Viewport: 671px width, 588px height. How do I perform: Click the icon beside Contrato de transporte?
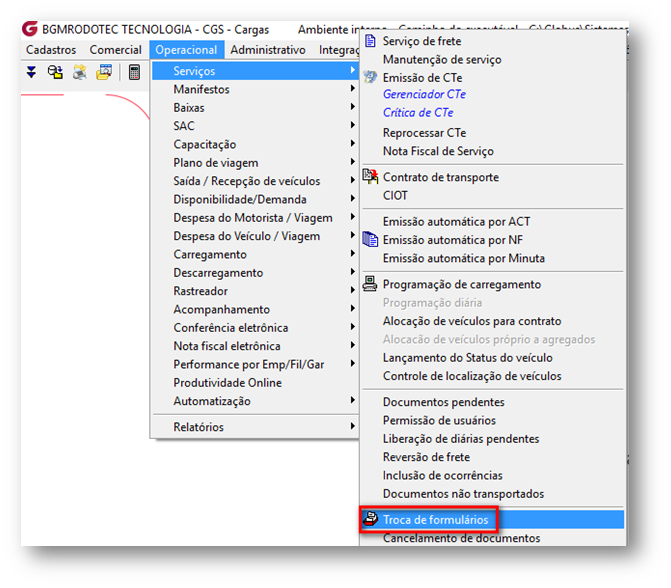pyautogui.click(x=370, y=176)
